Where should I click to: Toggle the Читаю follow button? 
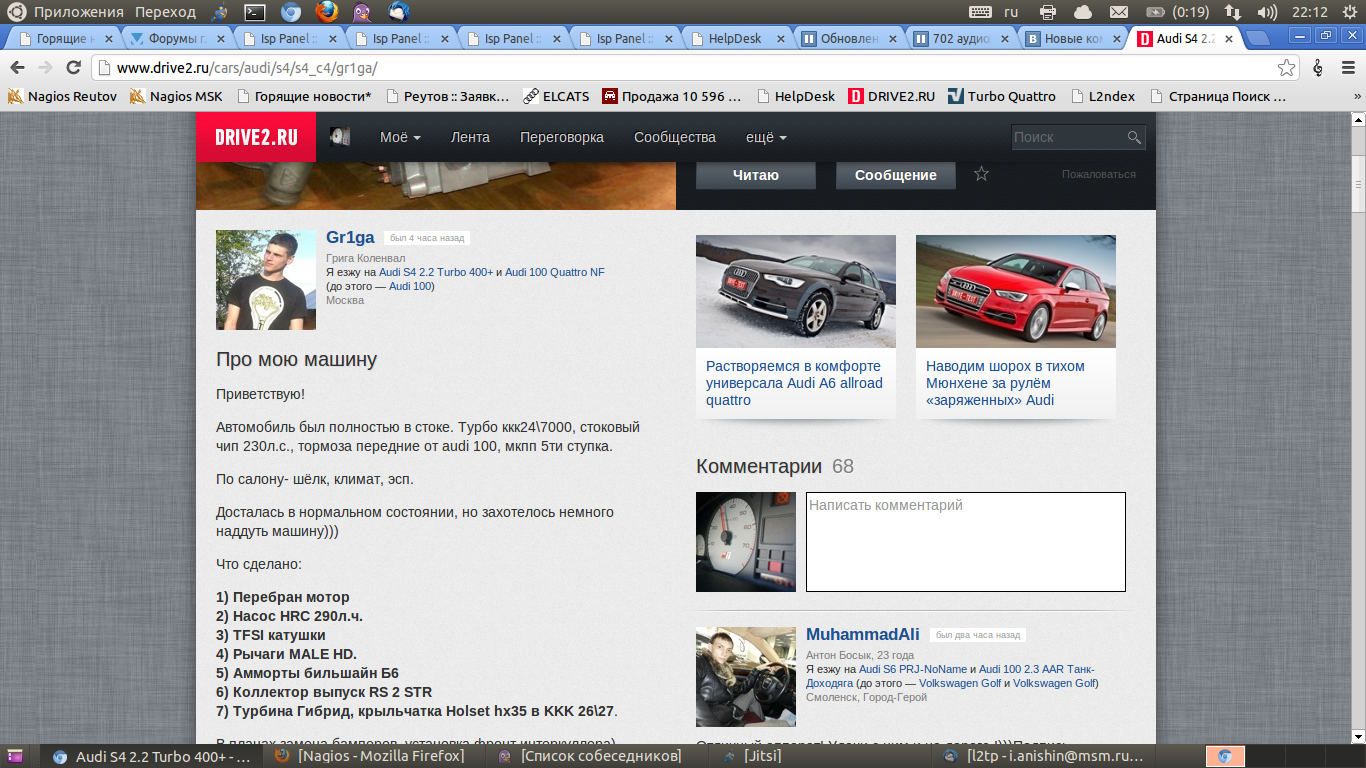[x=755, y=175]
